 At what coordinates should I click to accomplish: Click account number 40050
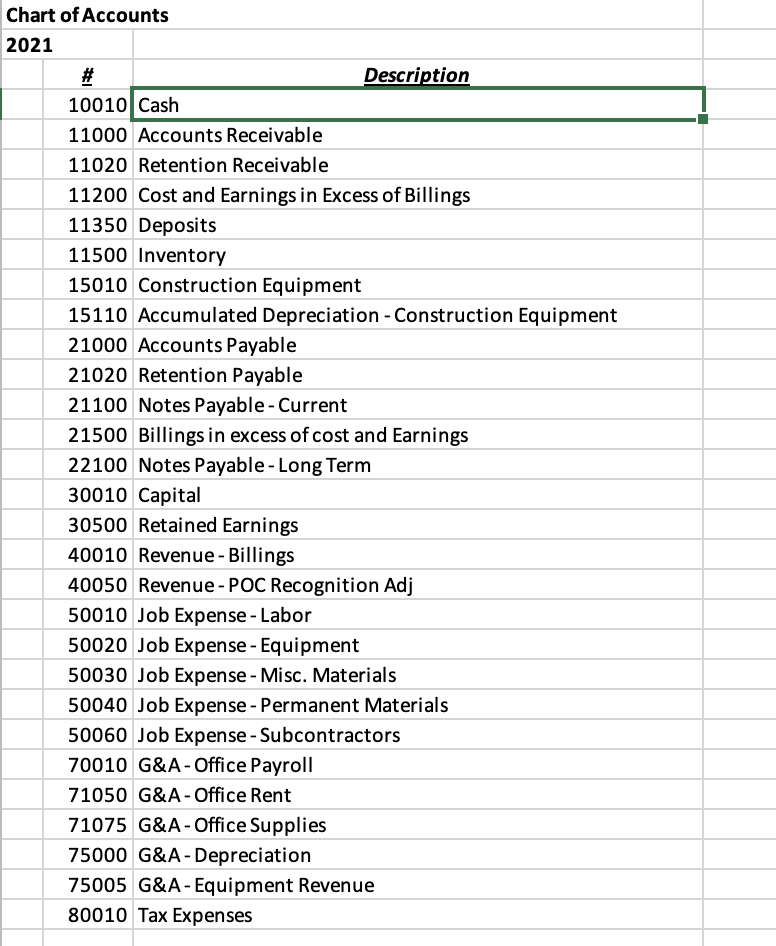pyautogui.click(x=87, y=585)
